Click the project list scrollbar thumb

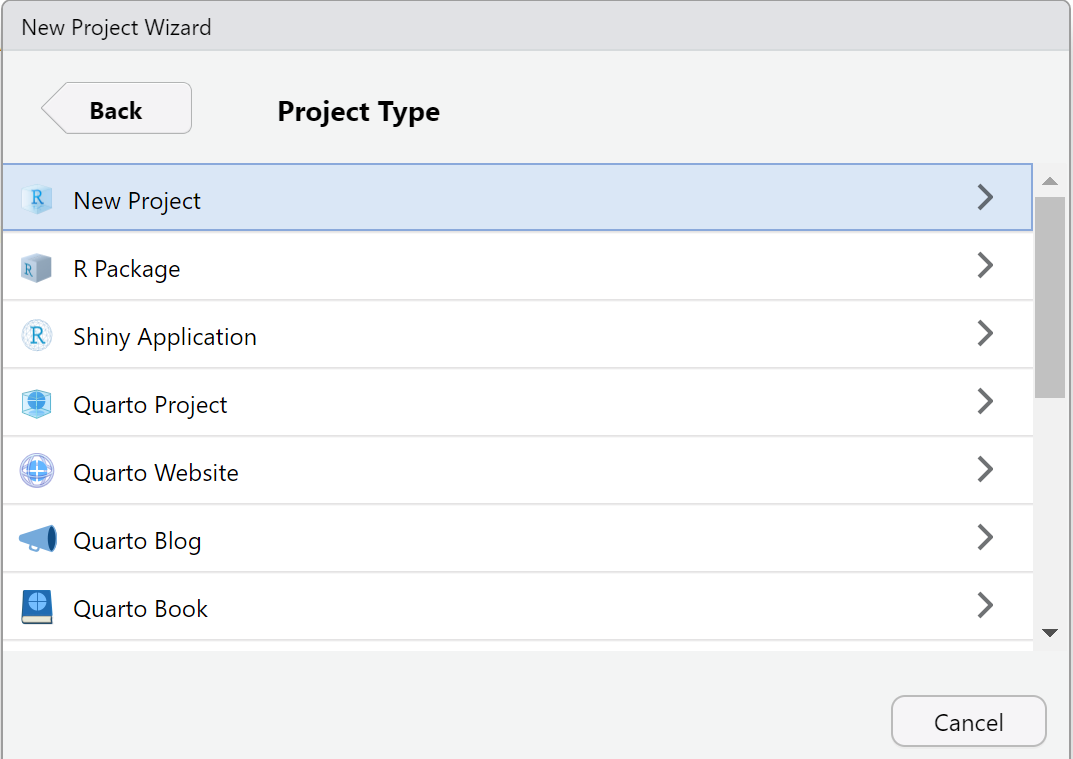(1050, 297)
